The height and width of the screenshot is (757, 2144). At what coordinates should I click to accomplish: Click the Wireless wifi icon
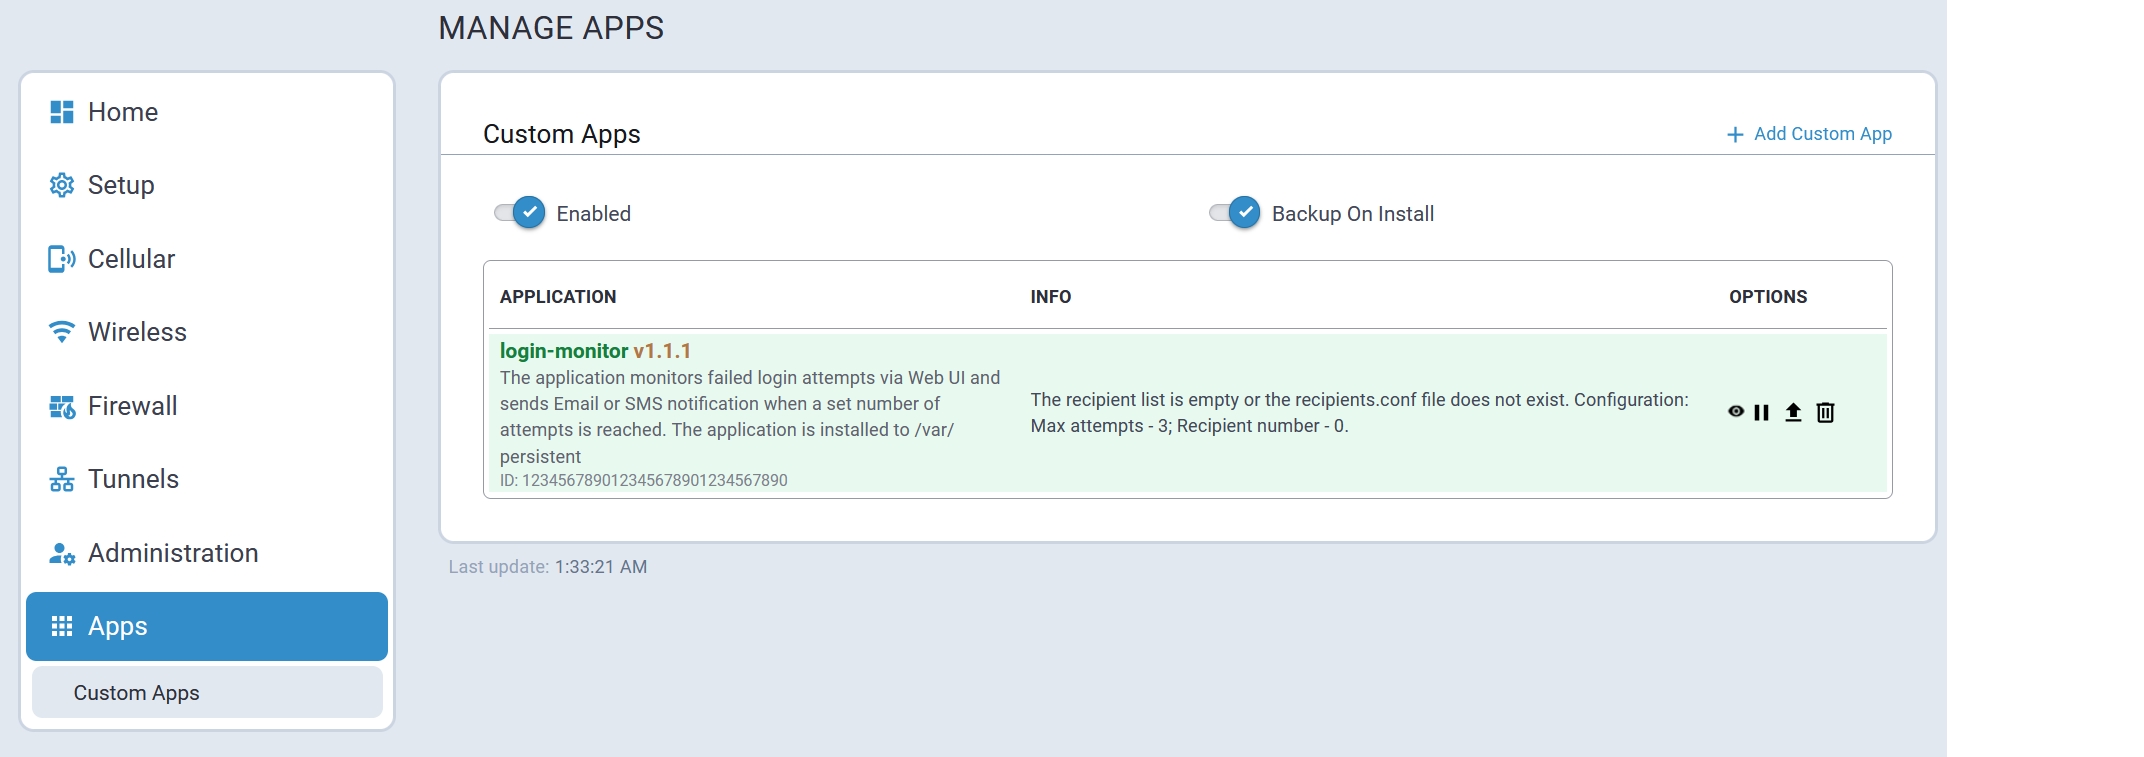pos(62,332)
